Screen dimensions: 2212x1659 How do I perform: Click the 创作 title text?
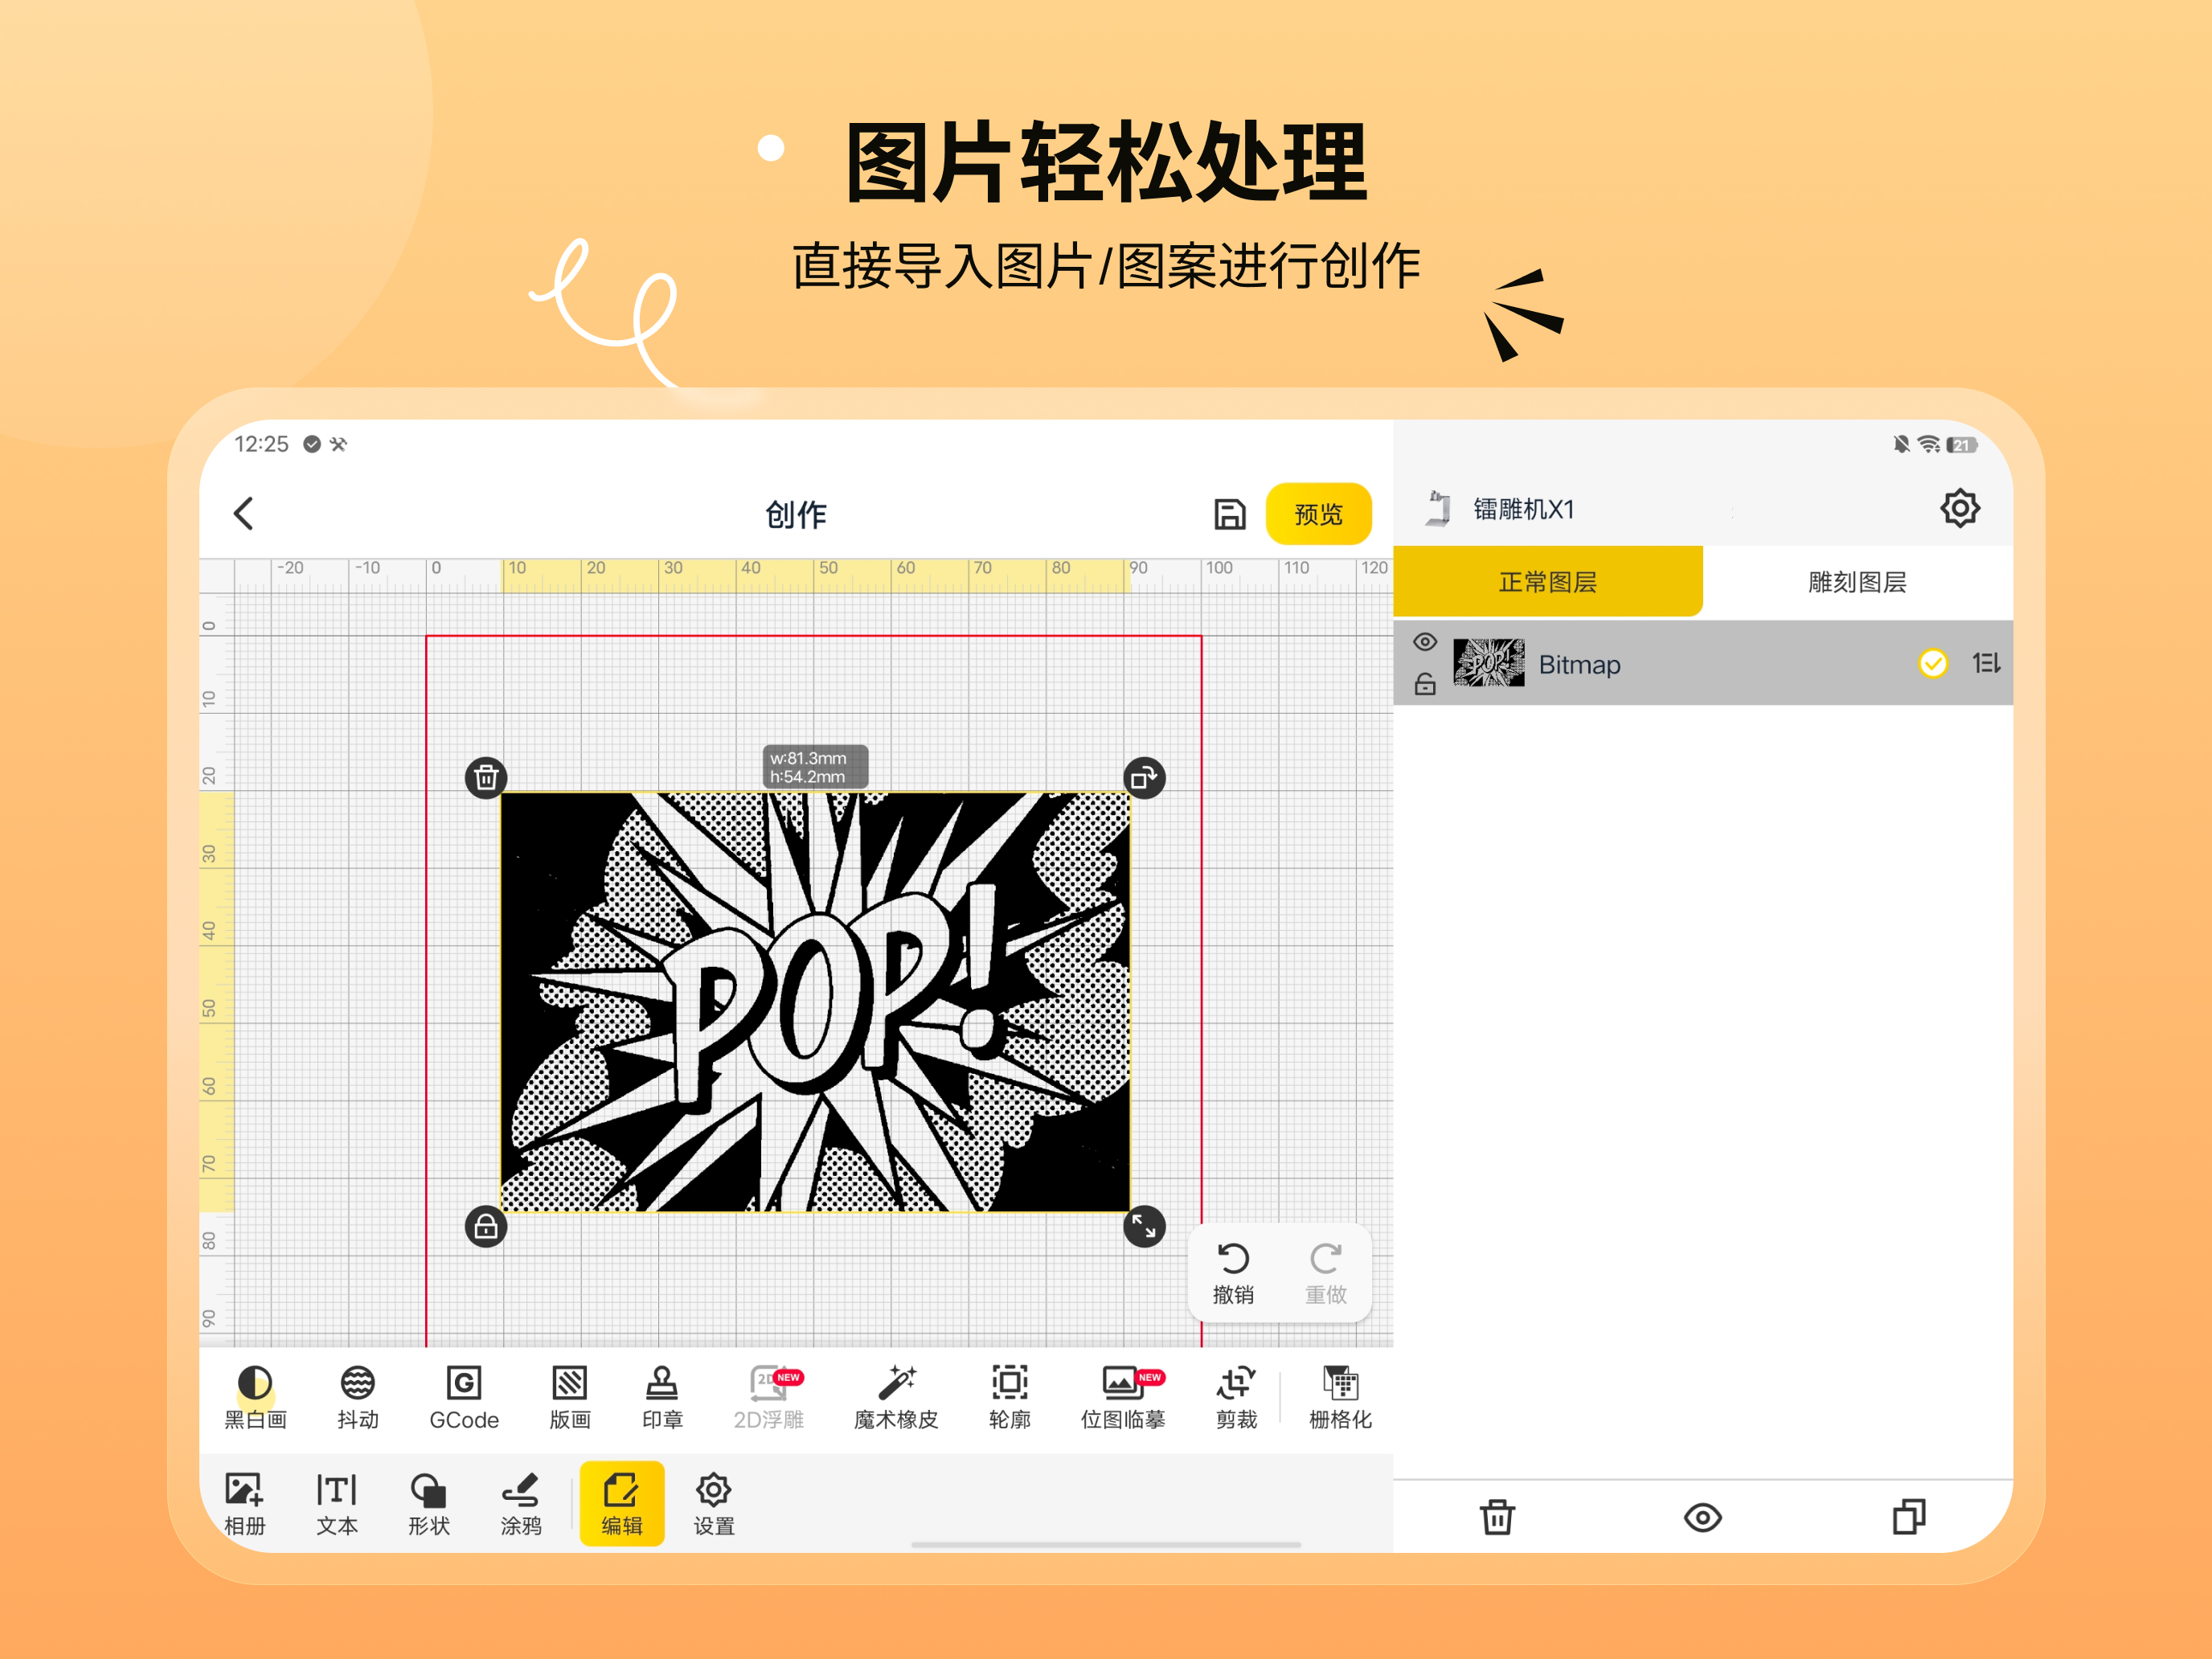pyautogui.click(x=796, y=514)
